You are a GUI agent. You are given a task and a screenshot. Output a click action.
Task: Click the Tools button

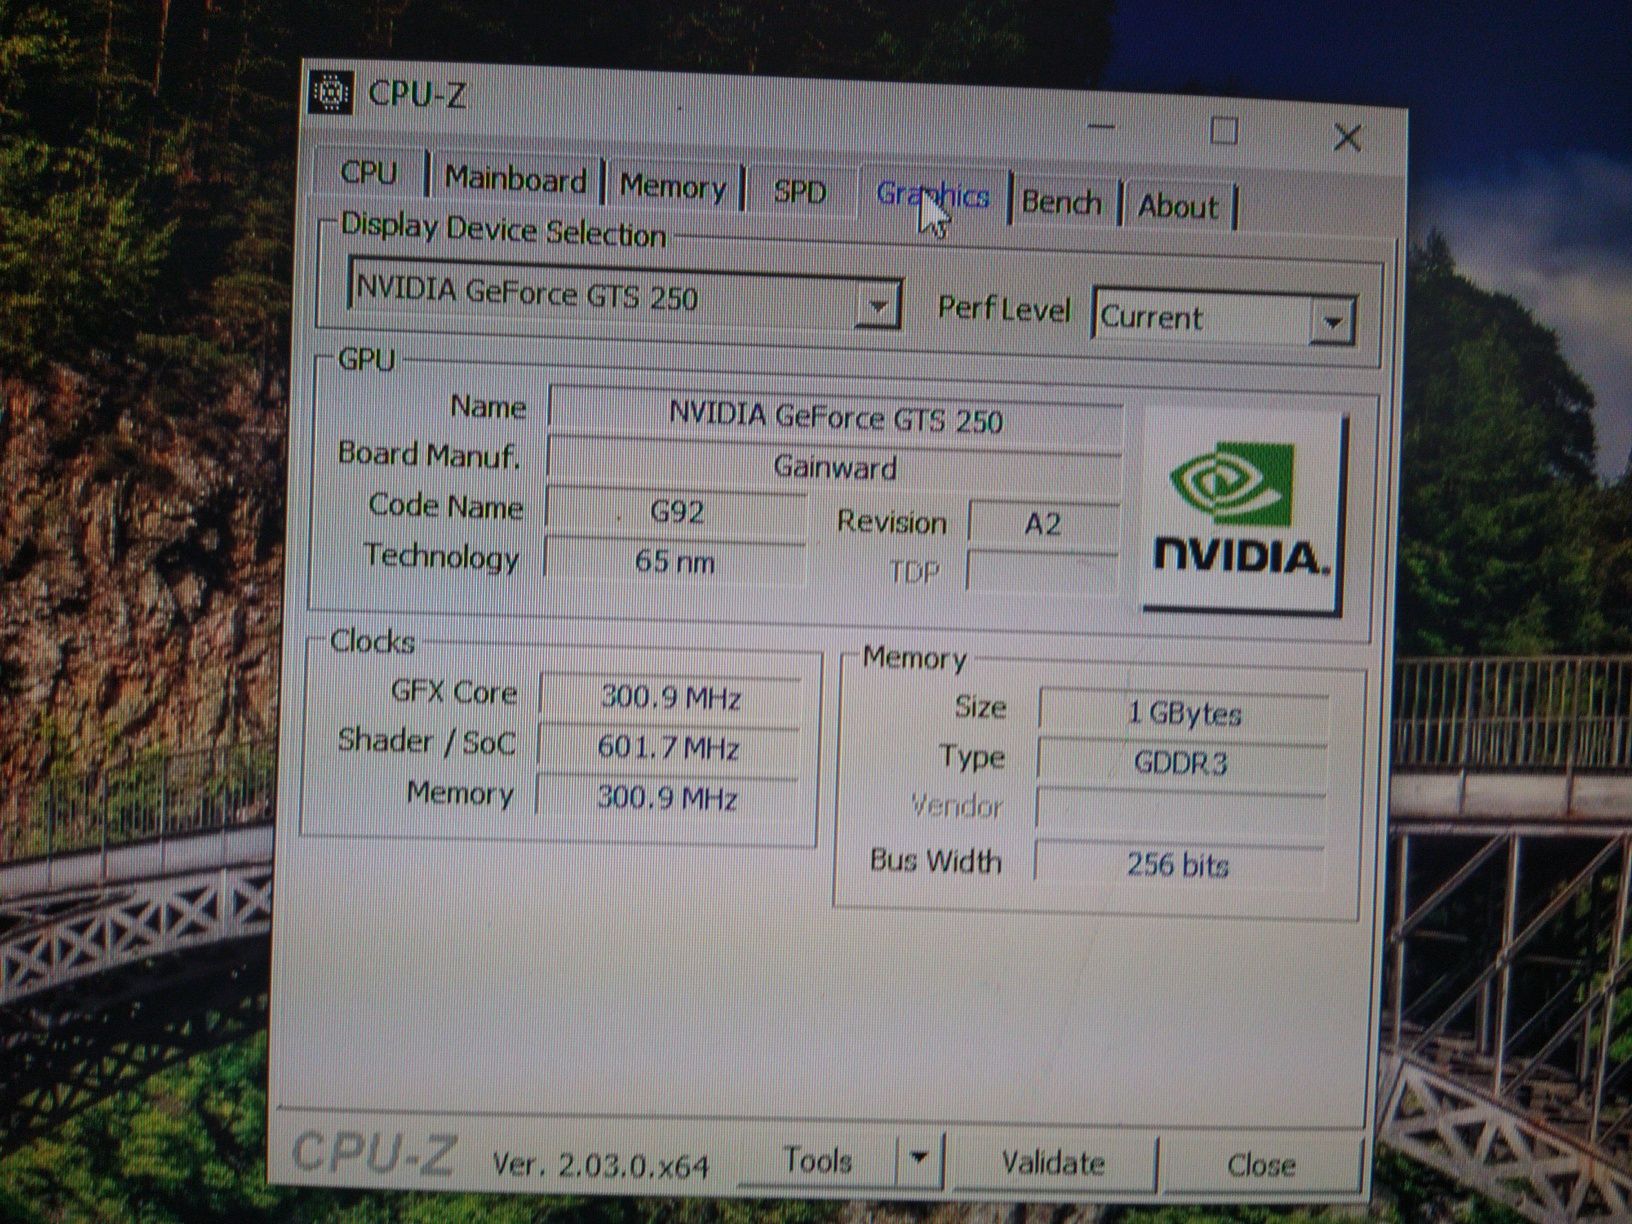tap(818, 1160)
